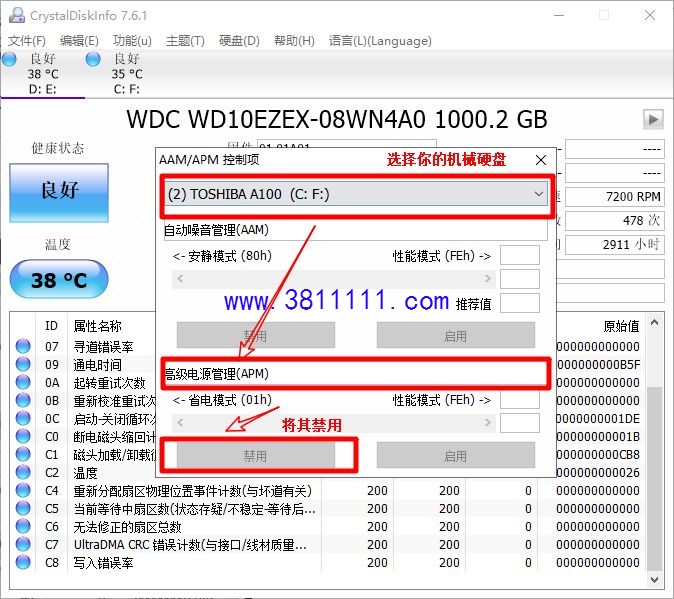Click the AAM 禁用 button
The image size is (674, 599).
[255, 335]
